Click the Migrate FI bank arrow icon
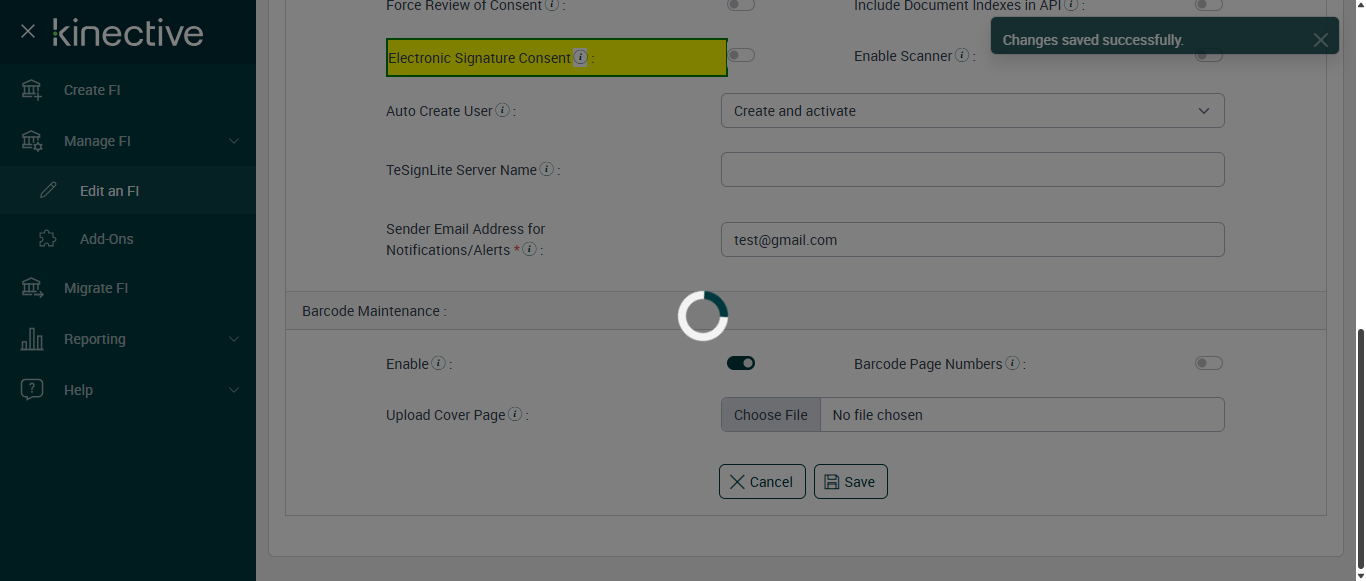This screenshot has height=581, width=1366. click(32, 288)
